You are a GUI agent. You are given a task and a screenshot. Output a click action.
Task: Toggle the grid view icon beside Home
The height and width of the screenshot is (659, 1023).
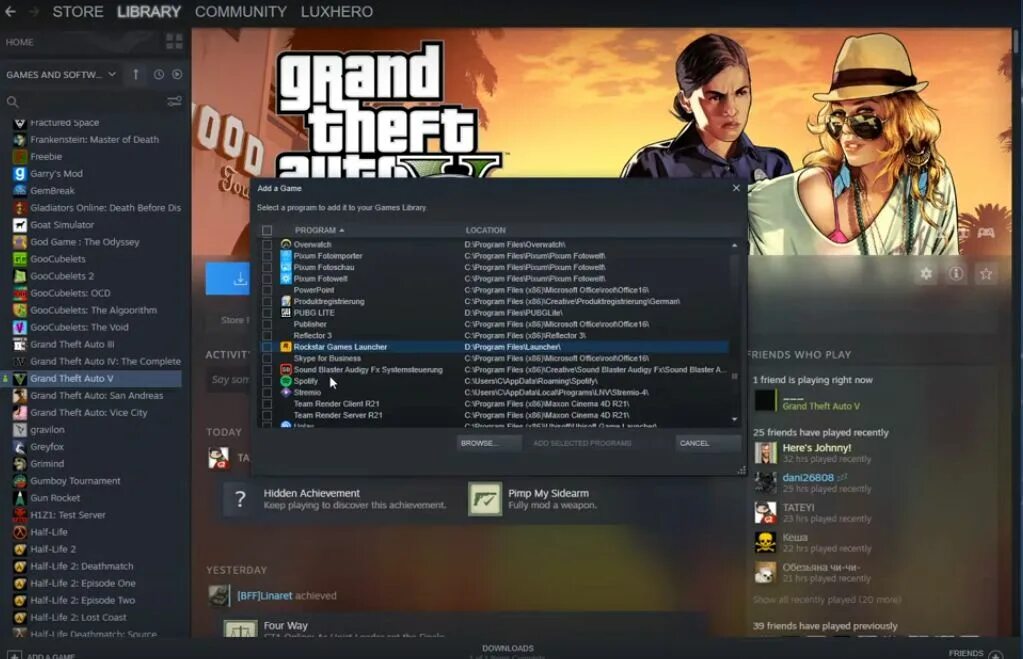click(x=174, y=42)
